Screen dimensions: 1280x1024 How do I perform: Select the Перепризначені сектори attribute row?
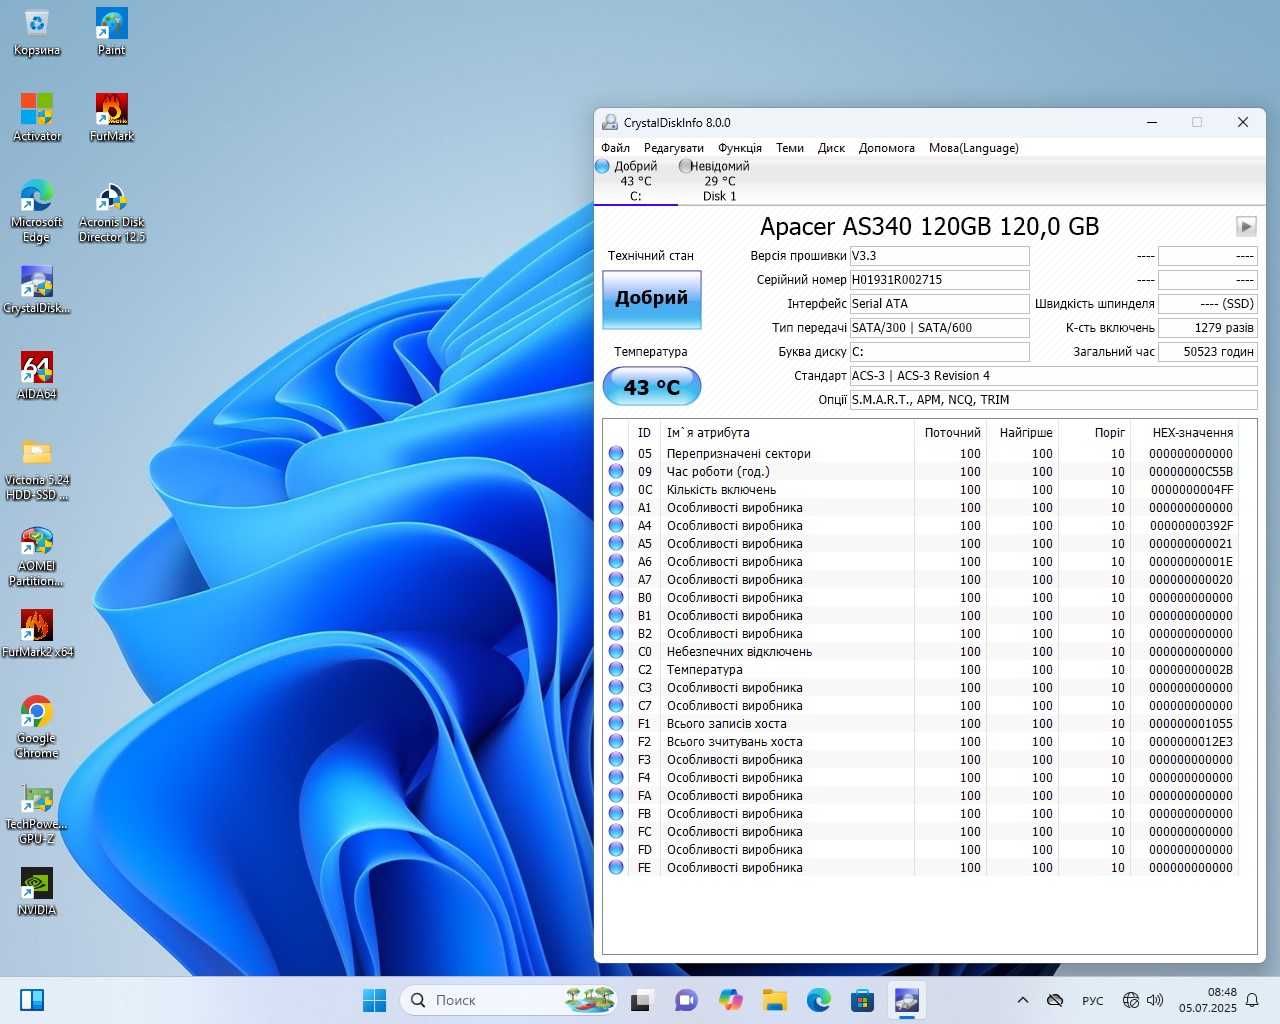coord(920,454)
